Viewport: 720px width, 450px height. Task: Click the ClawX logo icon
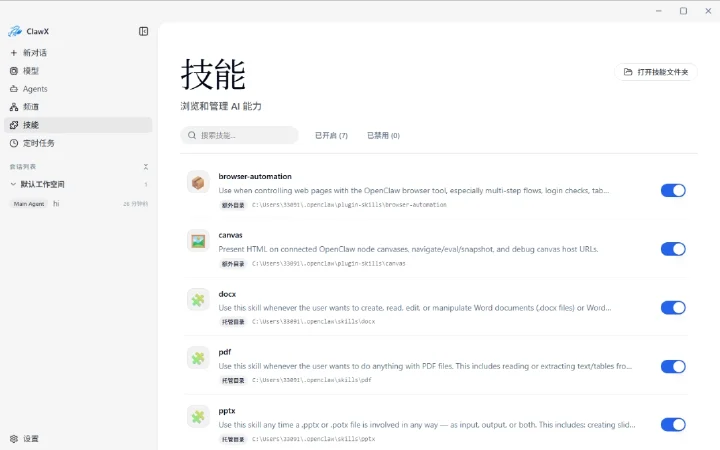click(15, 31)
